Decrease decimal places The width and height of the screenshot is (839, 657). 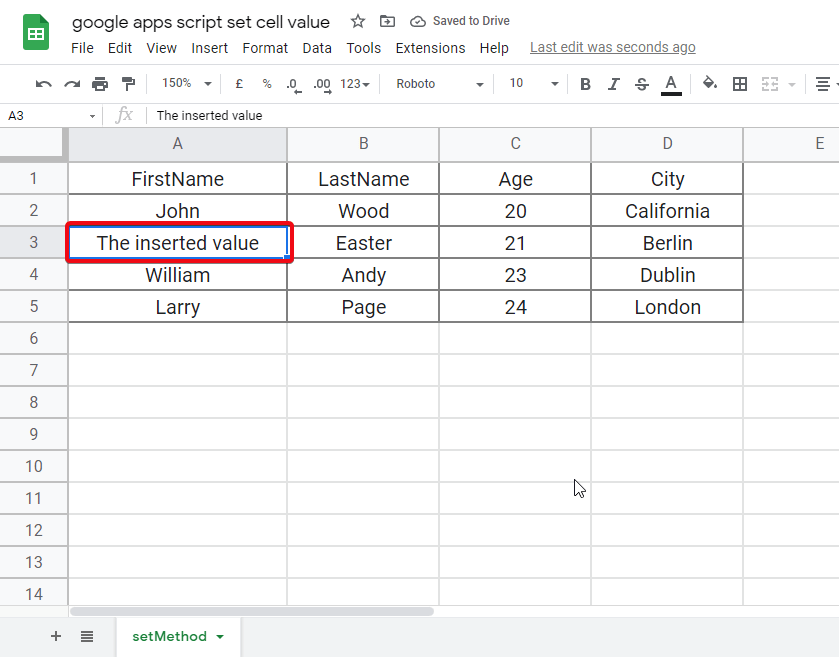click(x=293, y=84)
